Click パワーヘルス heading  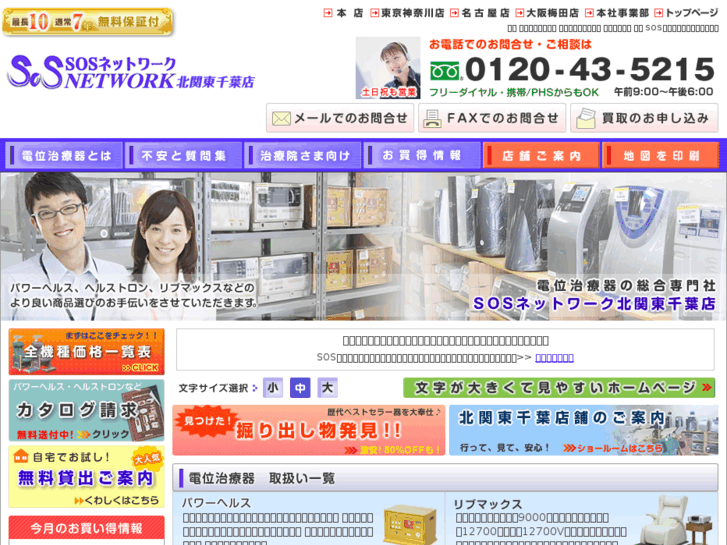[216, 503]
